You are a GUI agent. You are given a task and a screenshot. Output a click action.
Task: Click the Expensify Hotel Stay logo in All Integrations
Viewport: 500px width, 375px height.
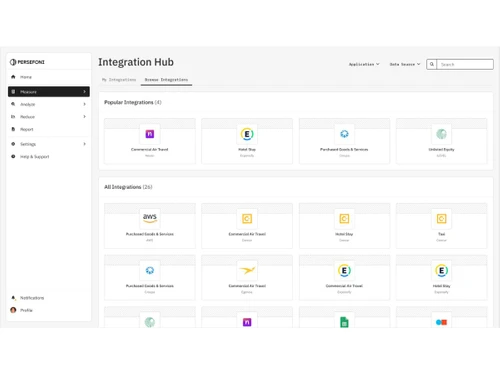coord(441,270)
